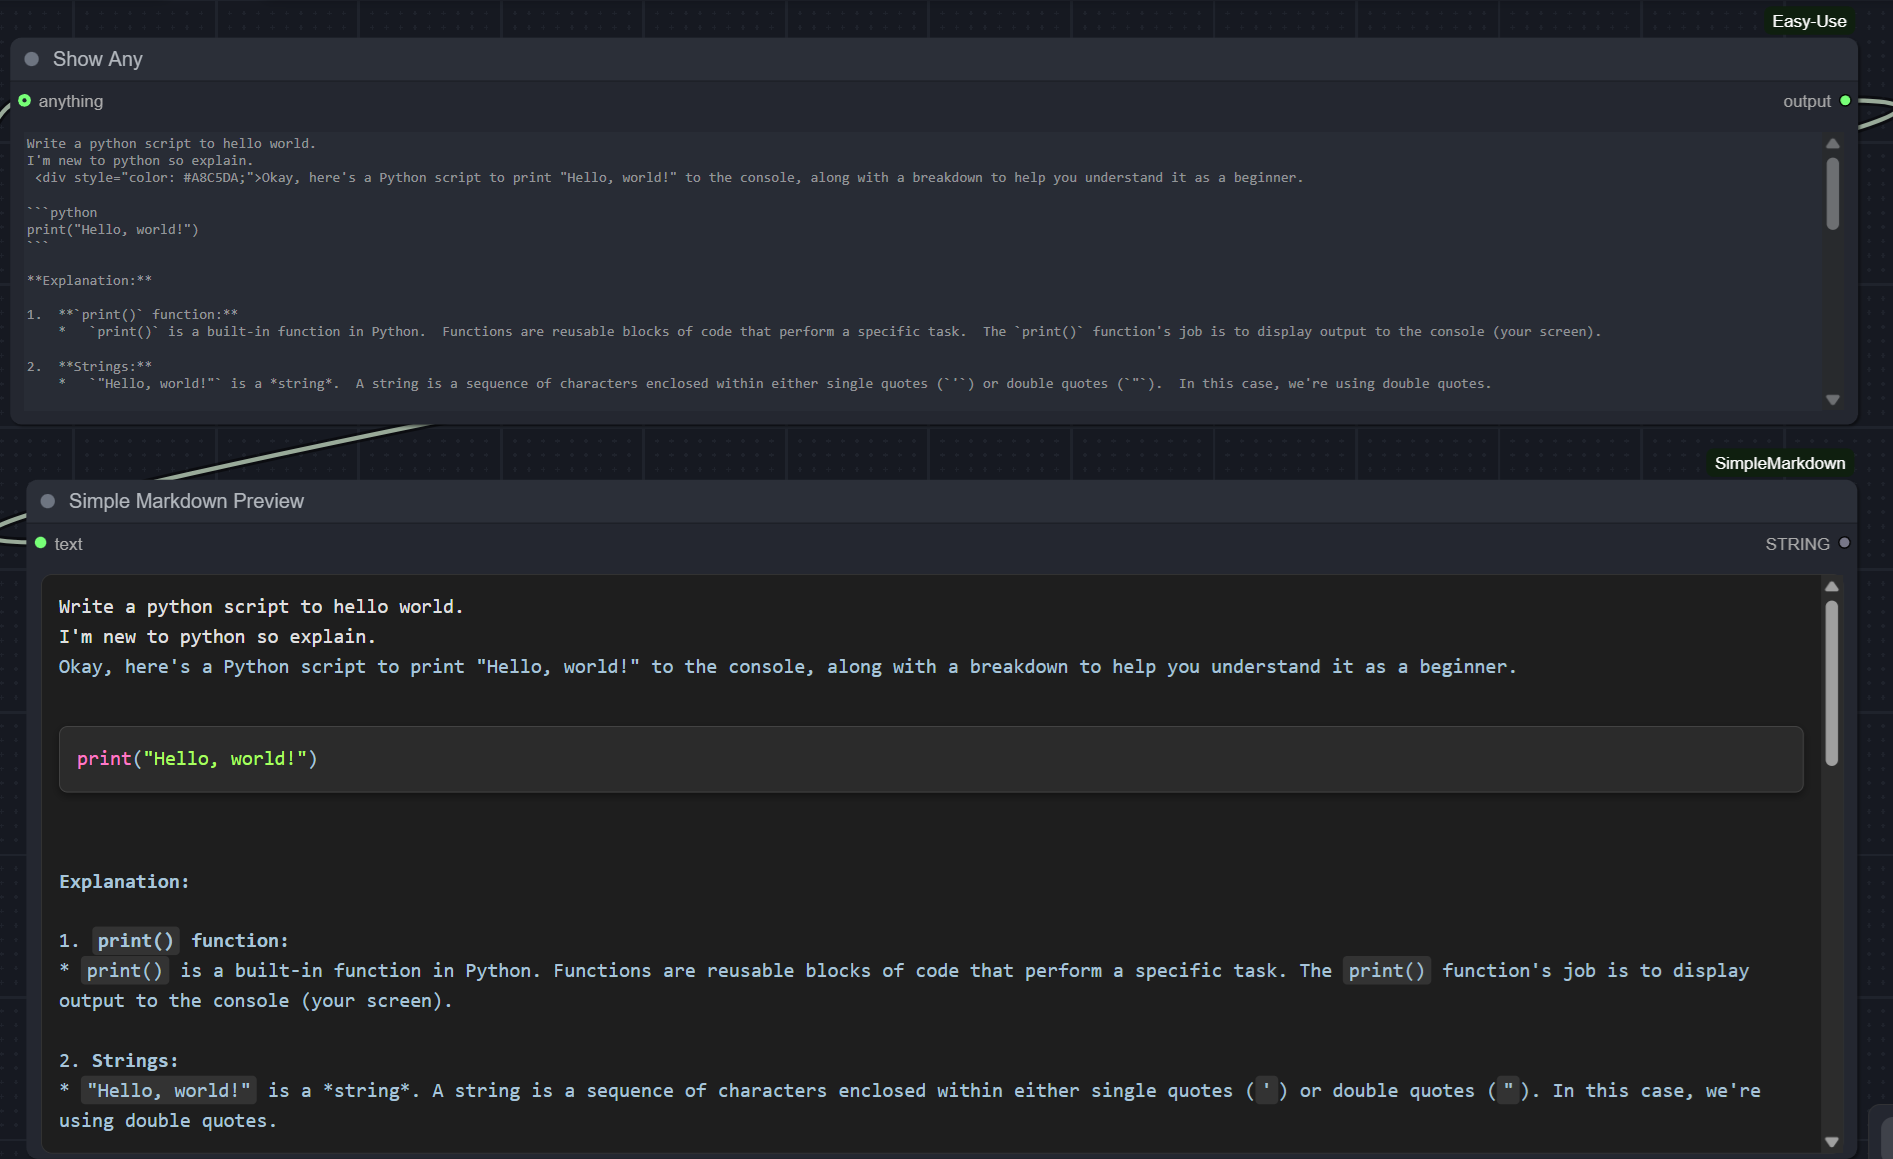This screenshot has width=1893, height=1159.
Task: Click the 'Explanation:' heading in preview
Action: [124, 881]
